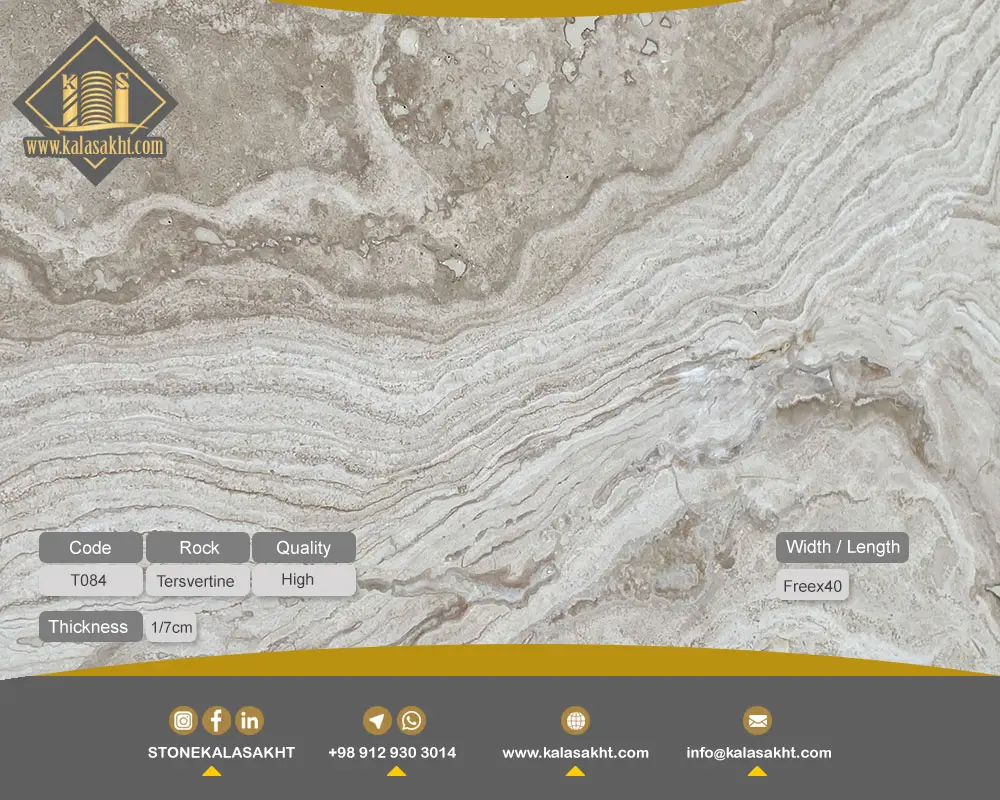This screenshot has height=800, width=1000.
Task: Click the Thickness label
Action: (89, 627)
